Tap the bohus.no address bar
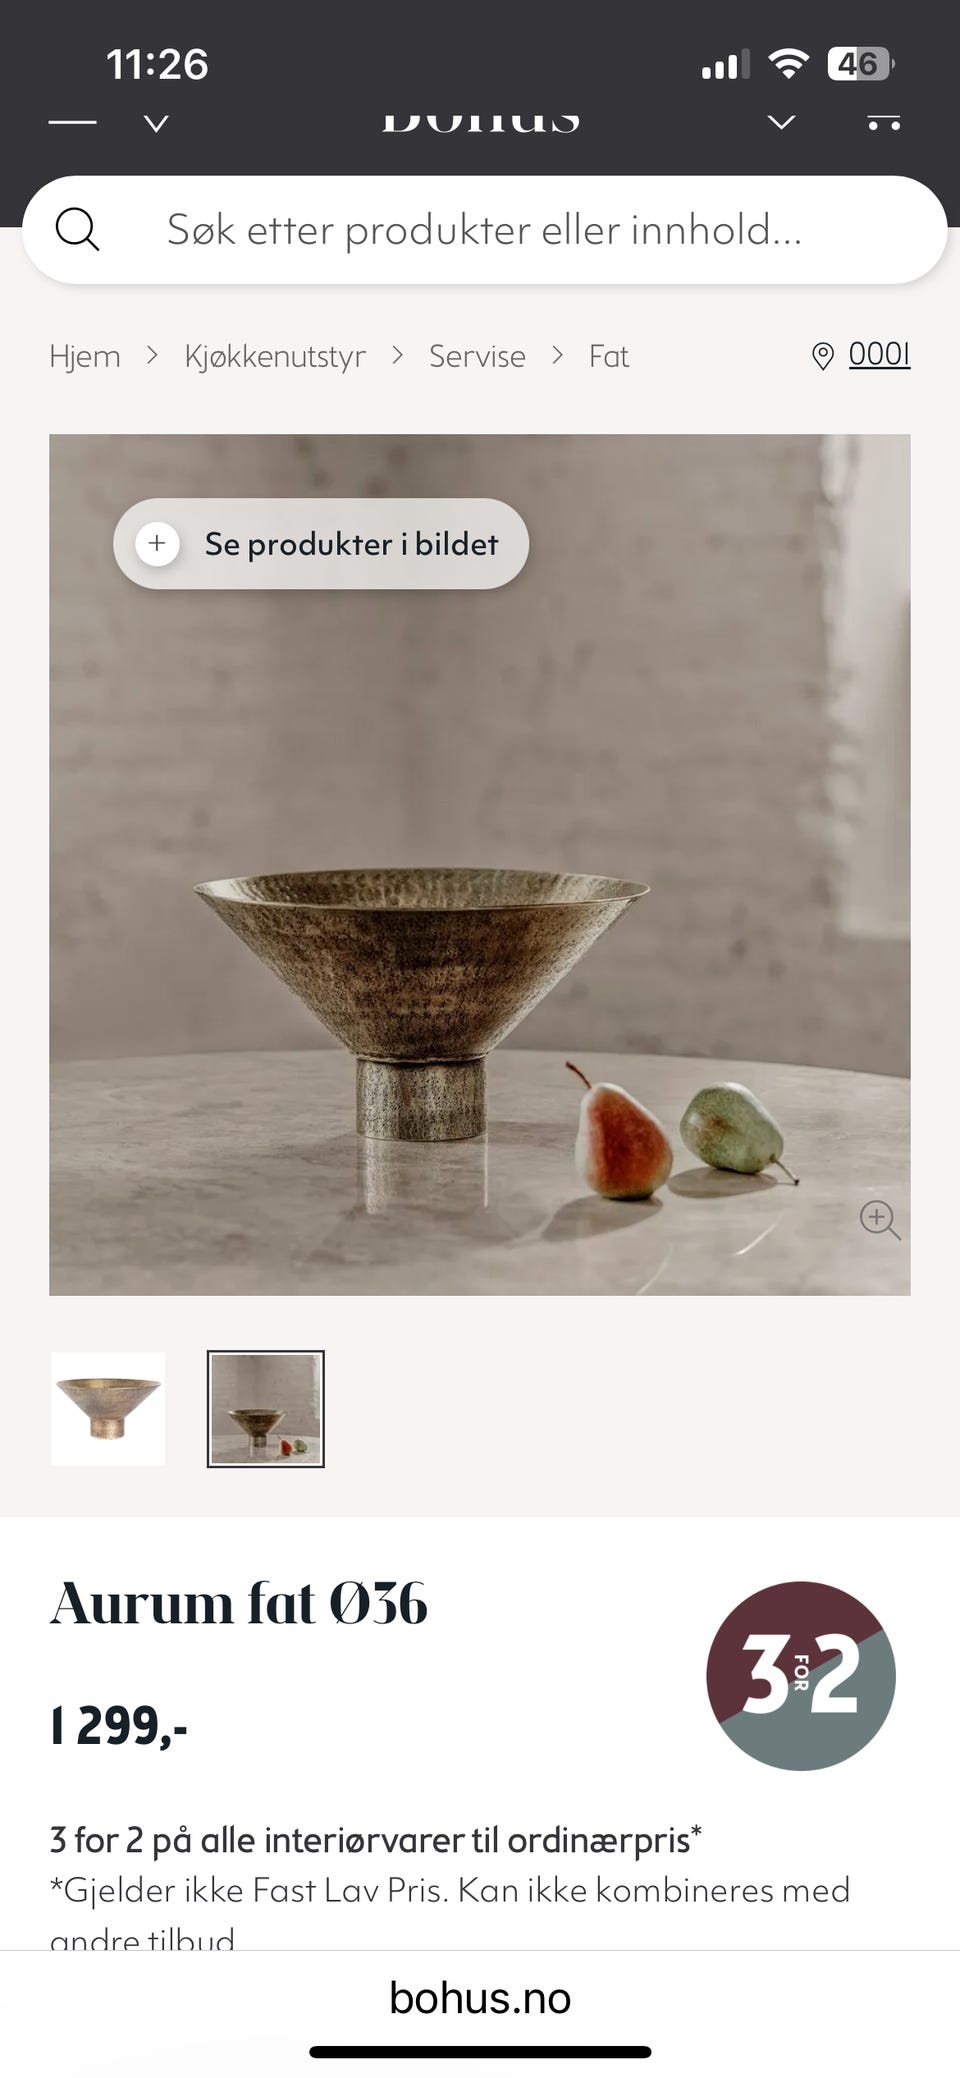Viewport: 960px width, 2078px height. coord(480,1998)
